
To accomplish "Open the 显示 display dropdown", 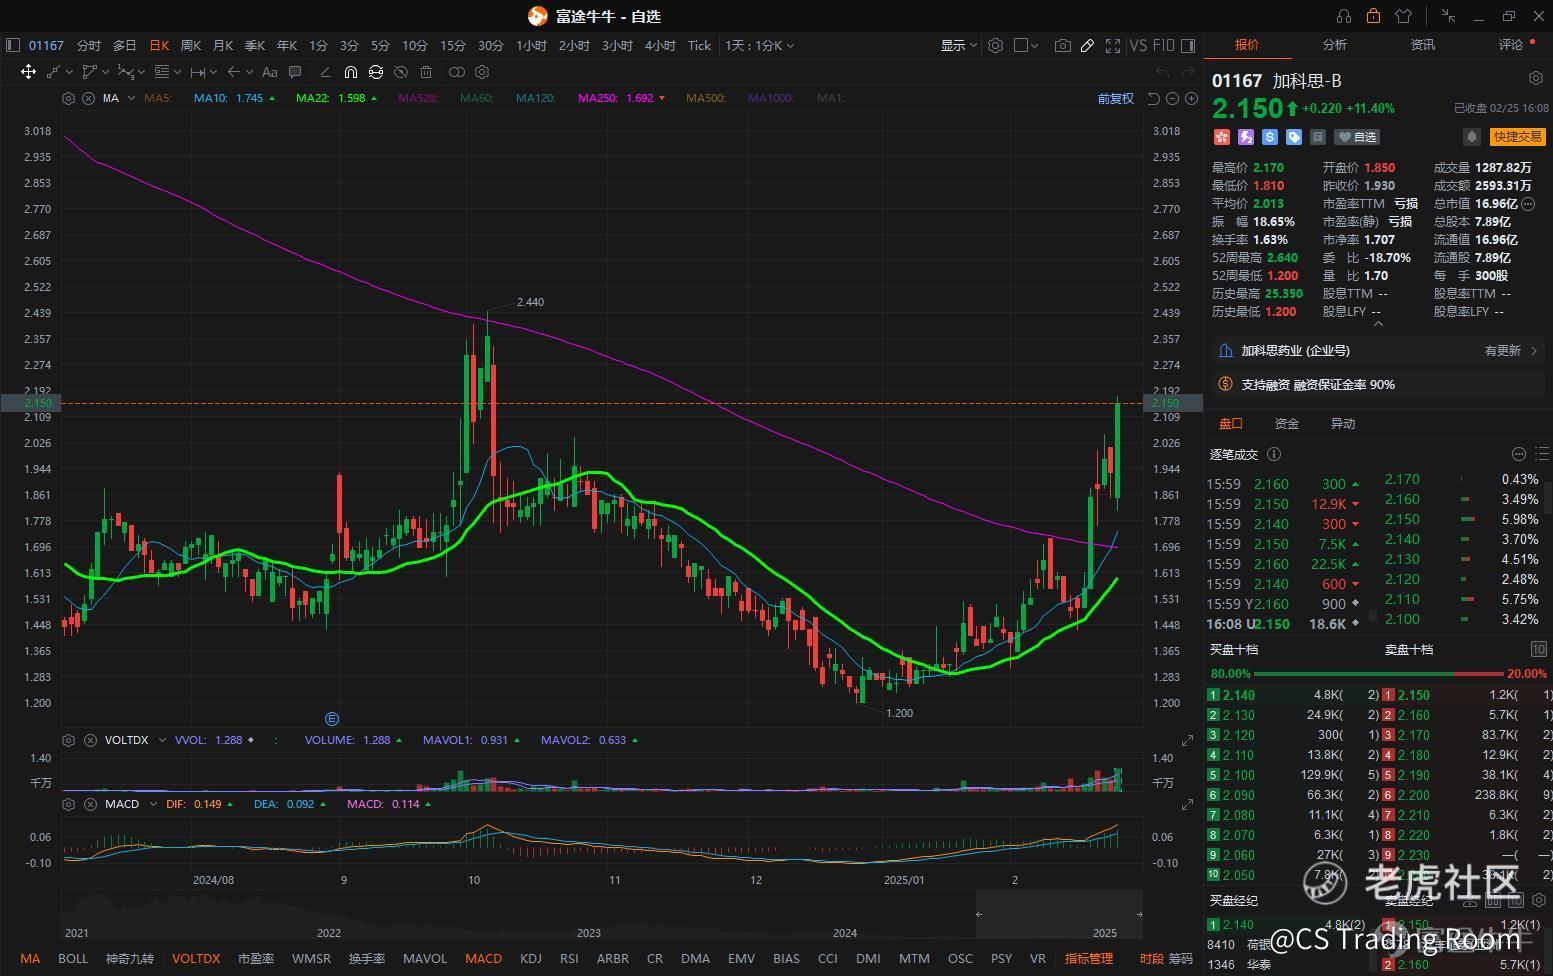I will [958, 45].
